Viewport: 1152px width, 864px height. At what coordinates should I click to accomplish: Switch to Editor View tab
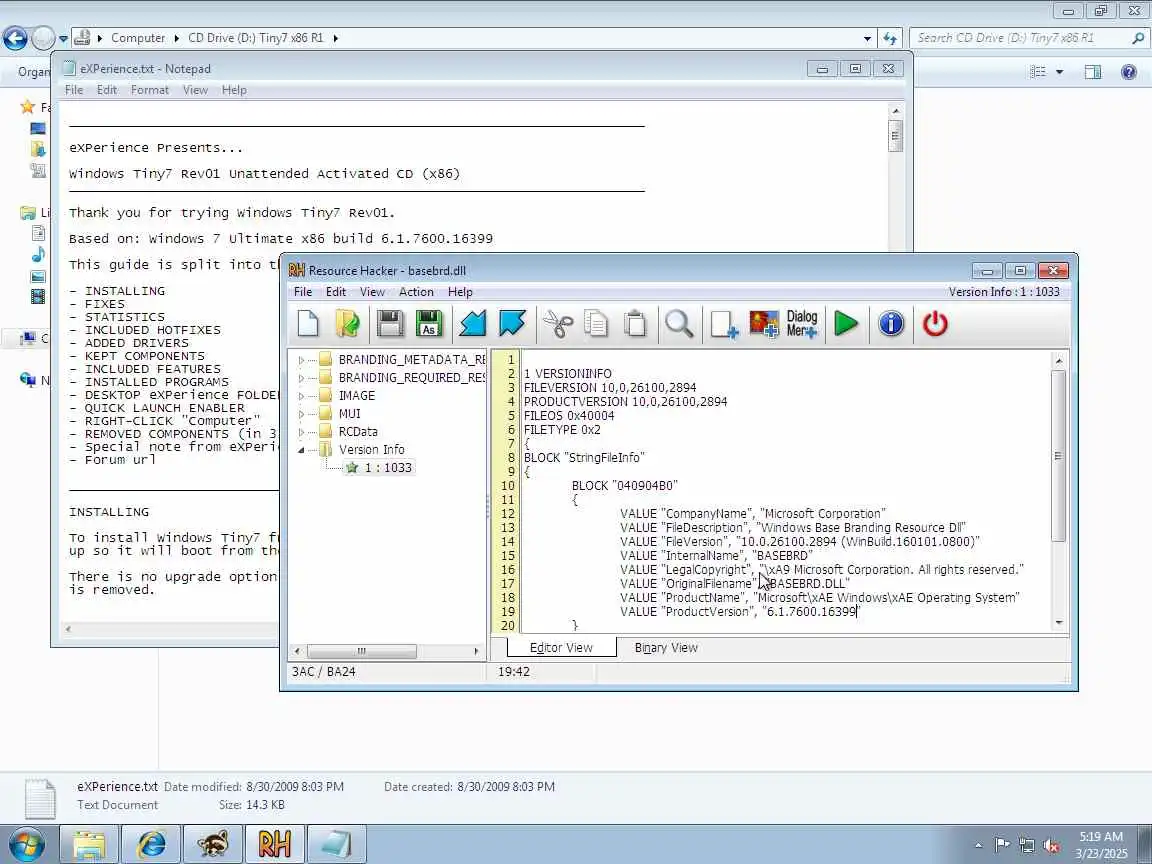561,648
